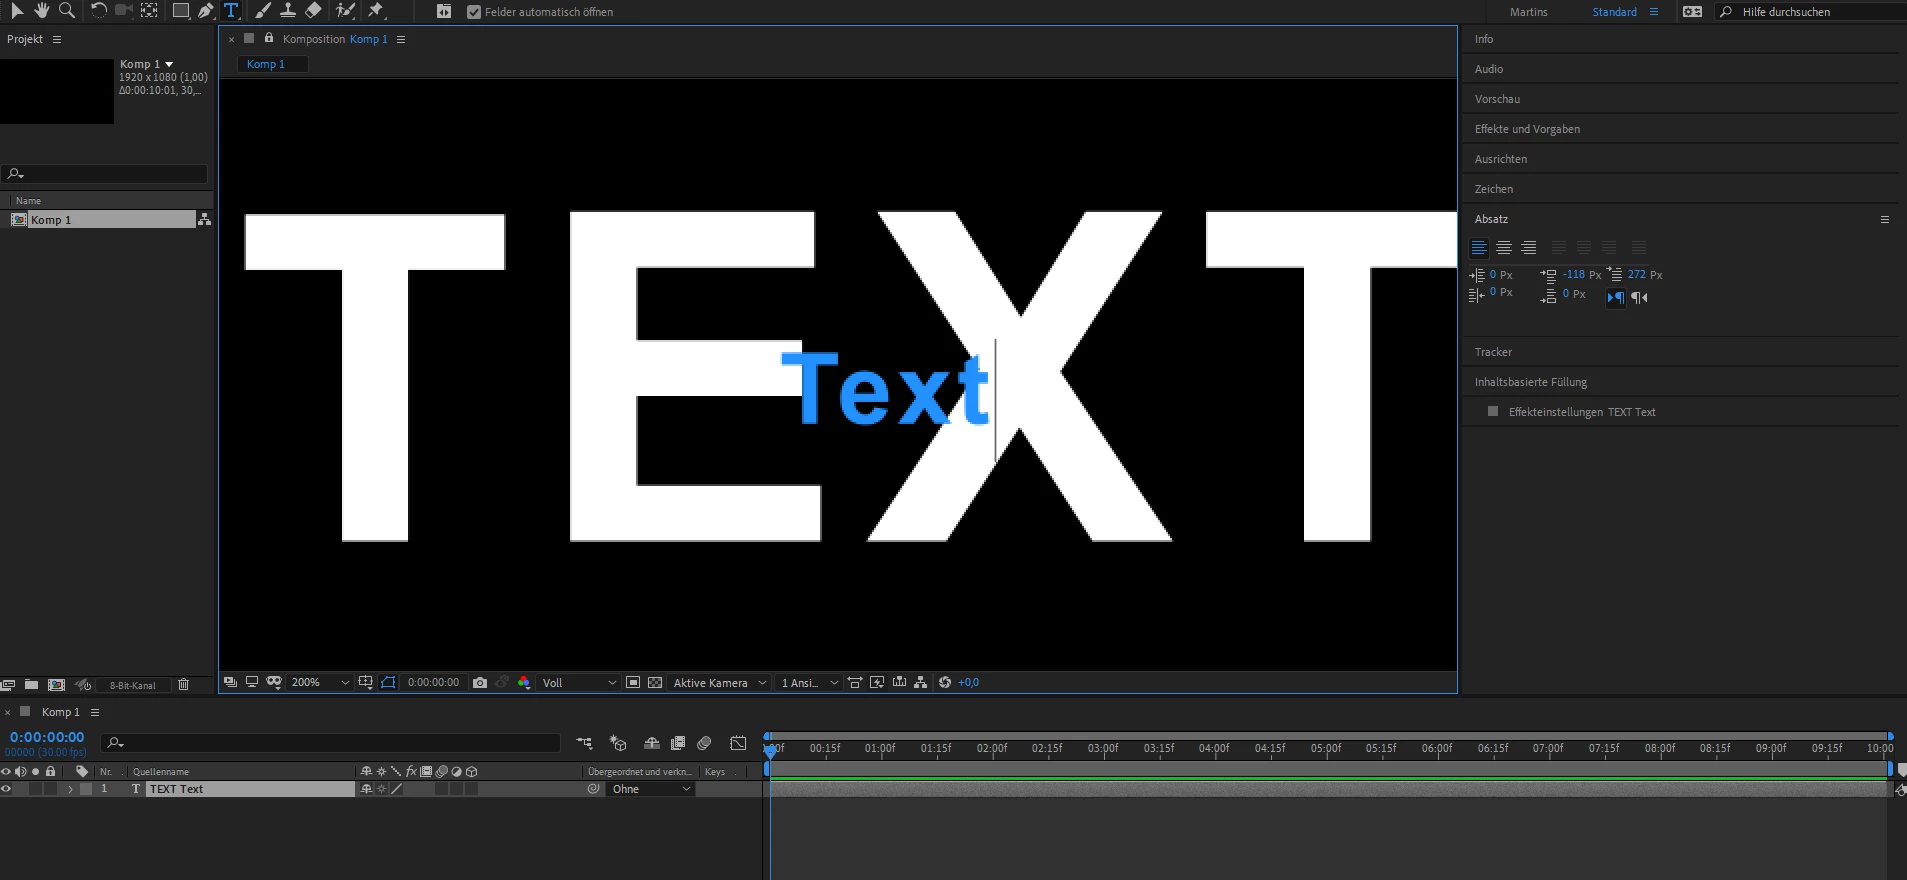Open the Aktive Kamera dropdown
Viewport: 1907px width, 880px height.
coord(719,682)
